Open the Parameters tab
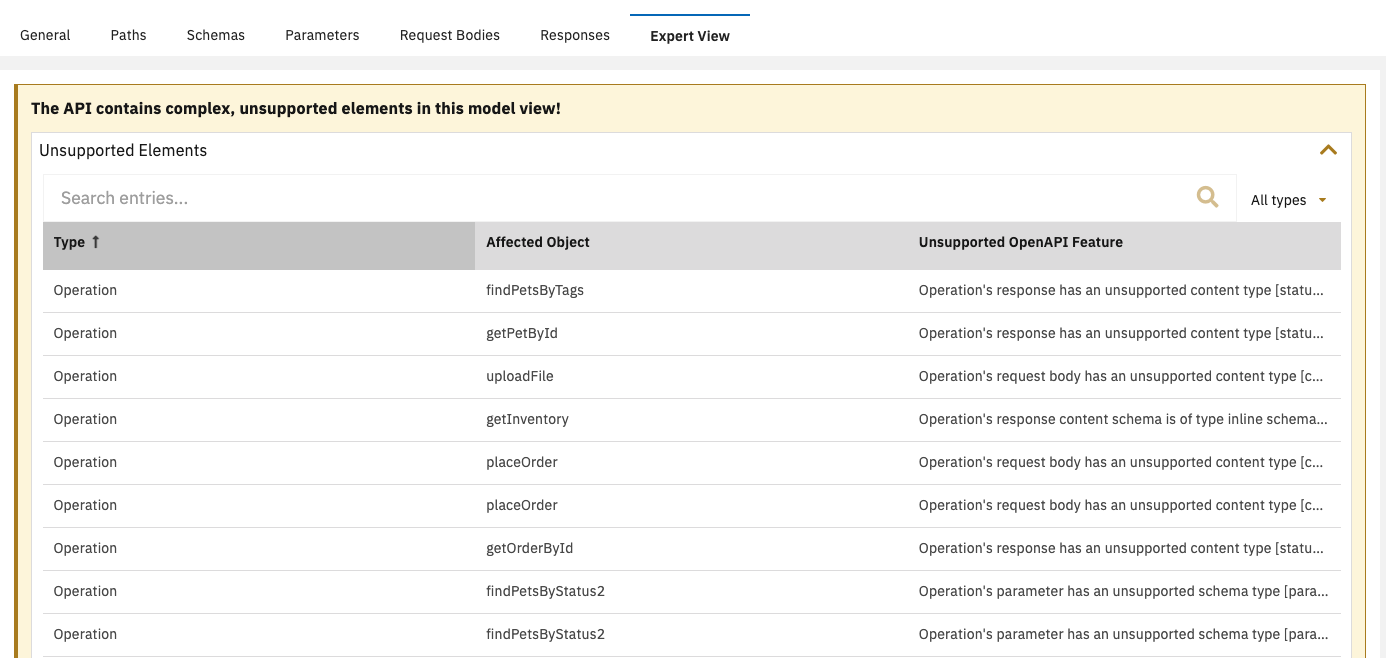This screenshot has height=658, width=1386. click(321, 35)
